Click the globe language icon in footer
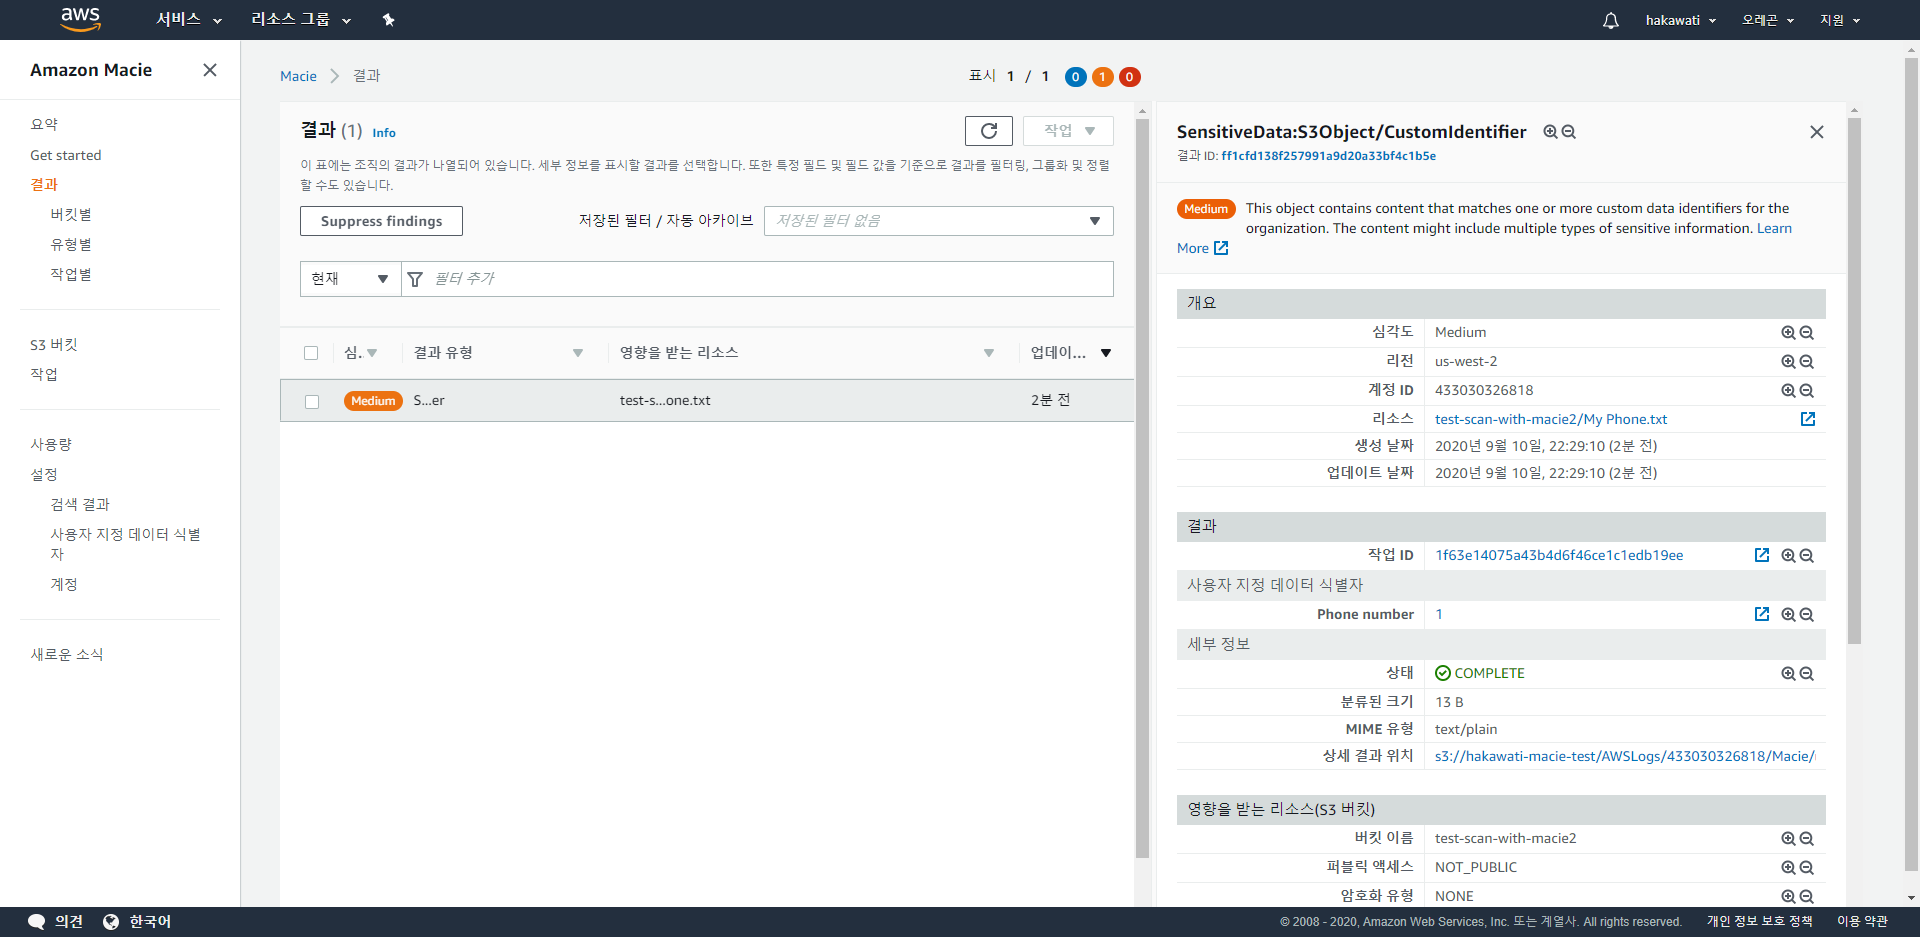Image resolution: width=1920 pixels, height=937 pixels. (111, 922)
